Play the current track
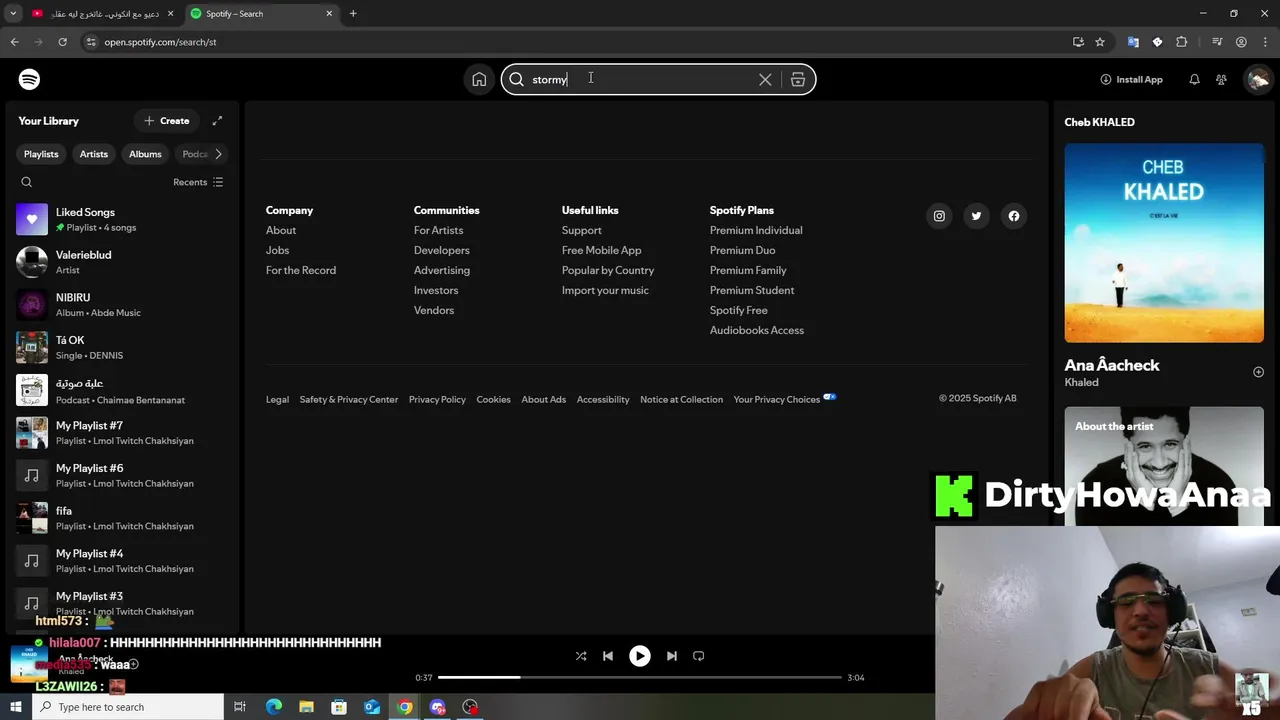 pyautogui.click(x=640, y=656)
